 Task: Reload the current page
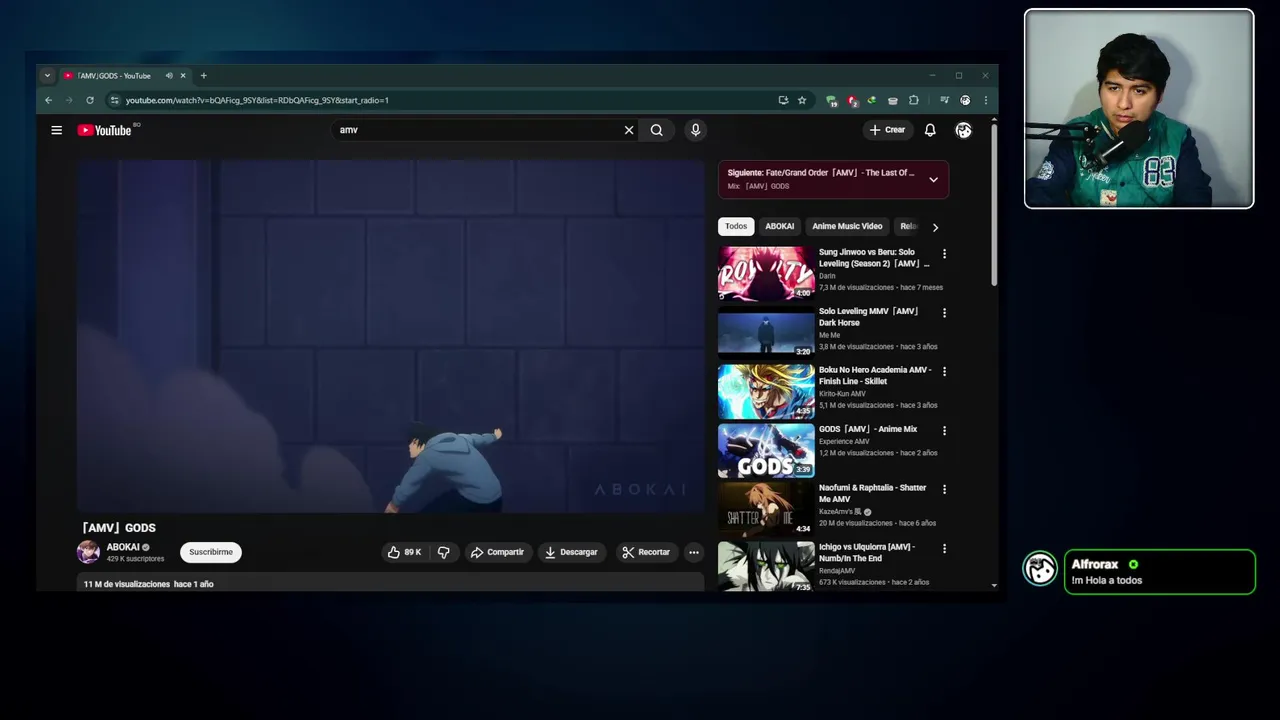tap(90, 100)
